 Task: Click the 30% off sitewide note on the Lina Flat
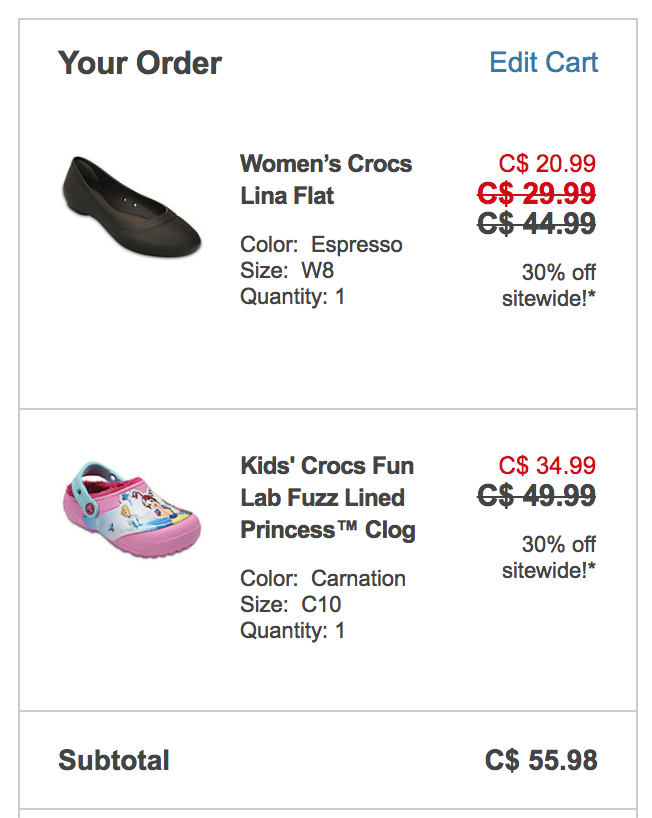coord(549,285)
